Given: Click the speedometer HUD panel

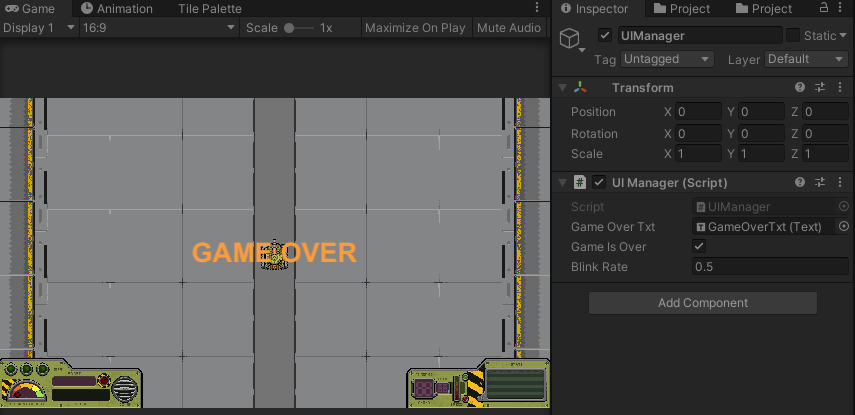Looking at the screenshot, I should tap(71, 383).
